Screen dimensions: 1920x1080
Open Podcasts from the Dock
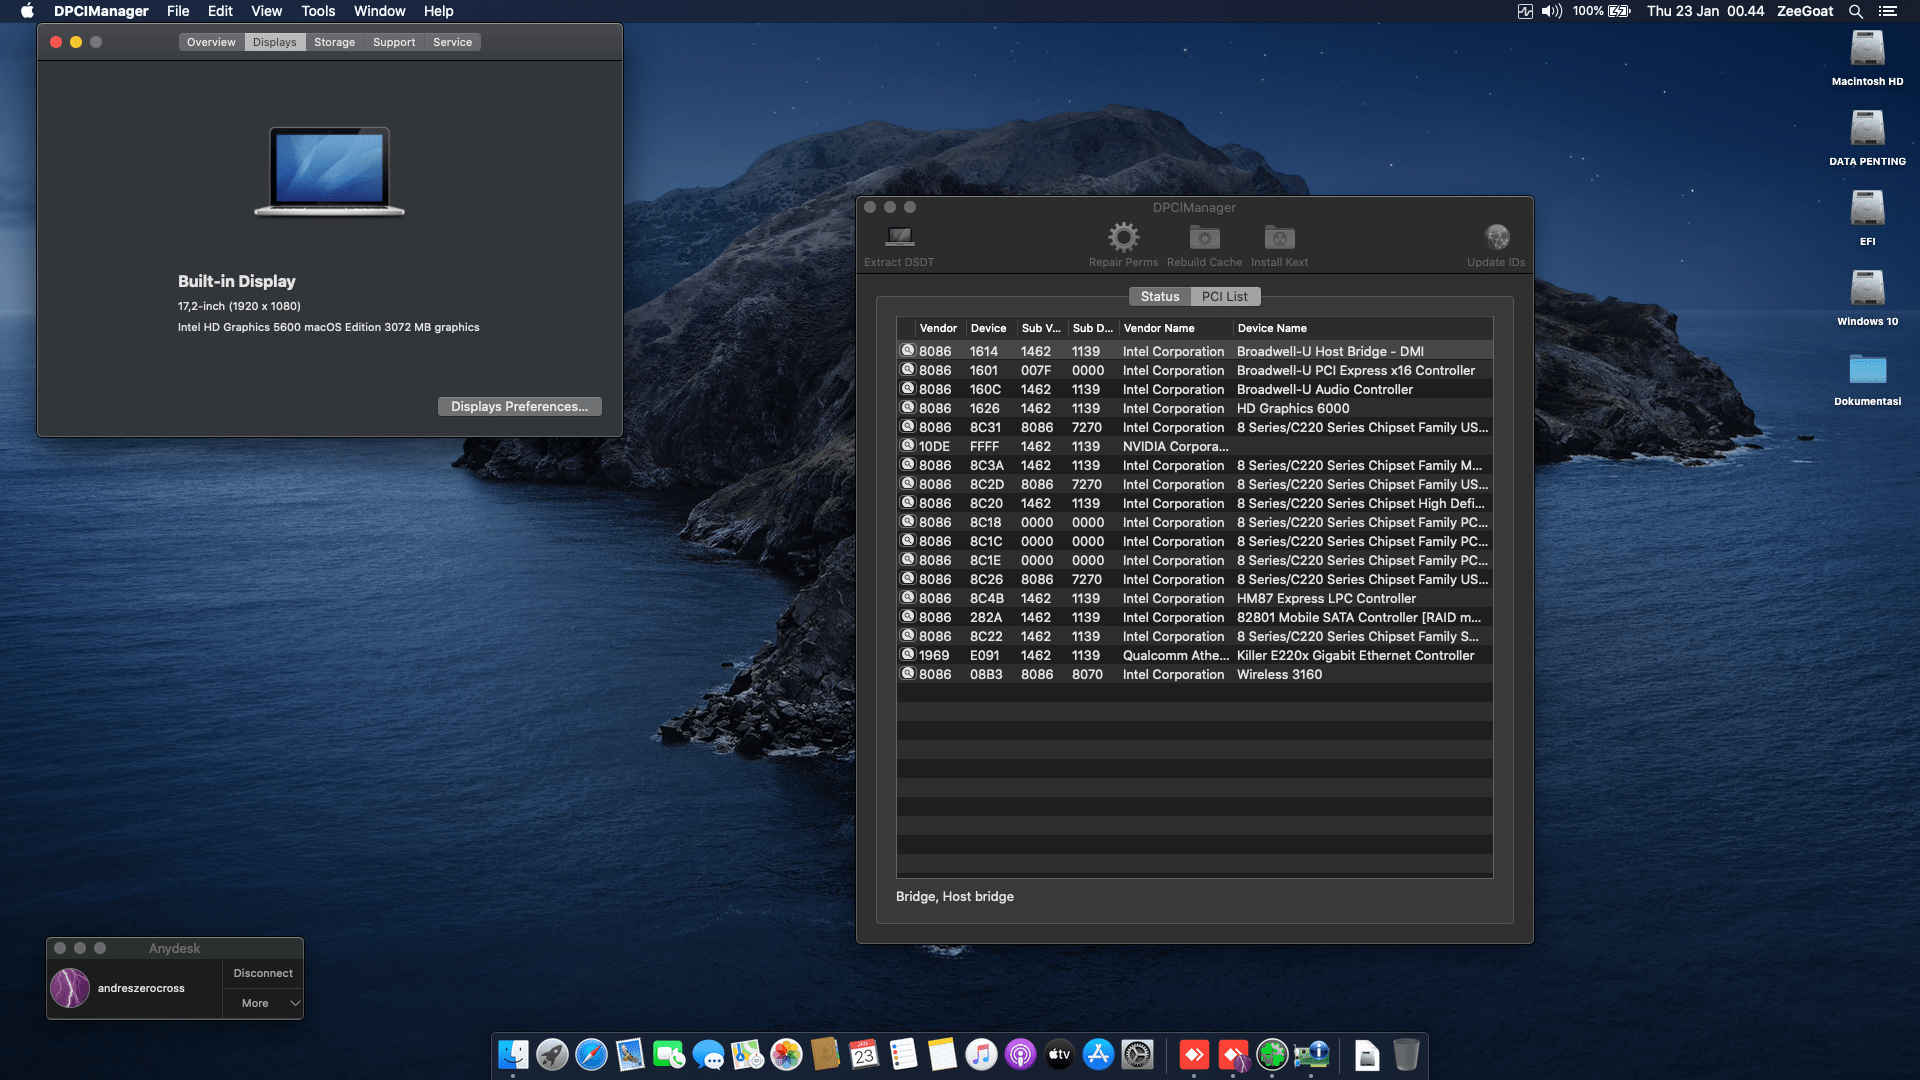coord(1020,1054)
